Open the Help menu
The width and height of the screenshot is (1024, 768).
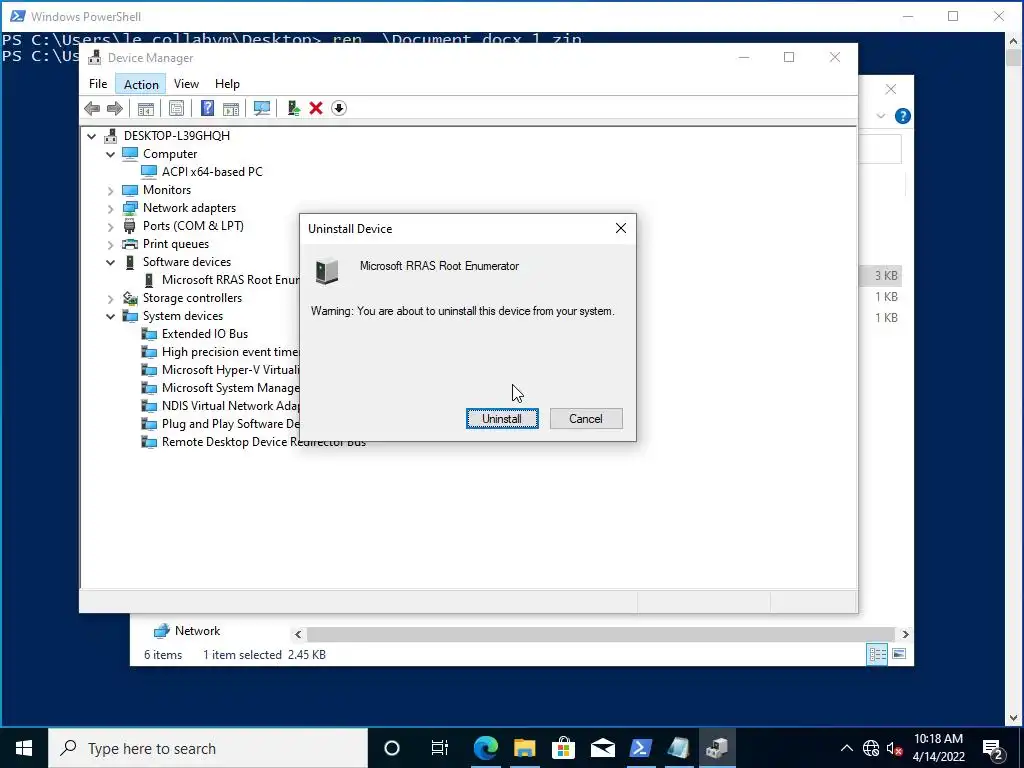point(227,84)
